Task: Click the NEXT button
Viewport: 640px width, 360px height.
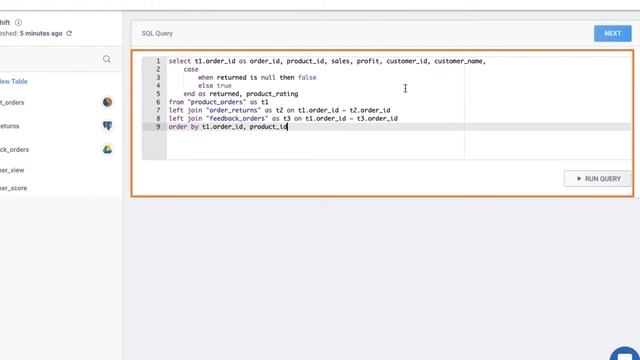Action: (612, 33)
